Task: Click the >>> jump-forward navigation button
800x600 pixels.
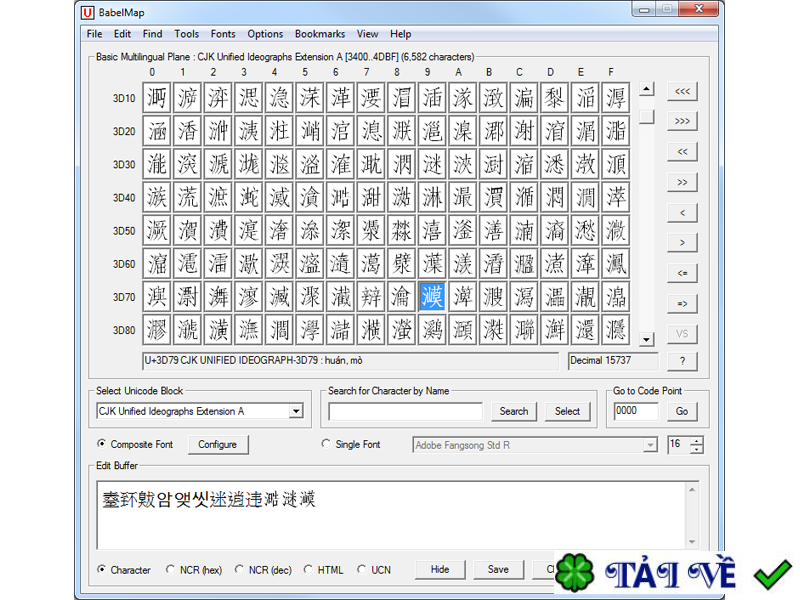Action: 682,121
